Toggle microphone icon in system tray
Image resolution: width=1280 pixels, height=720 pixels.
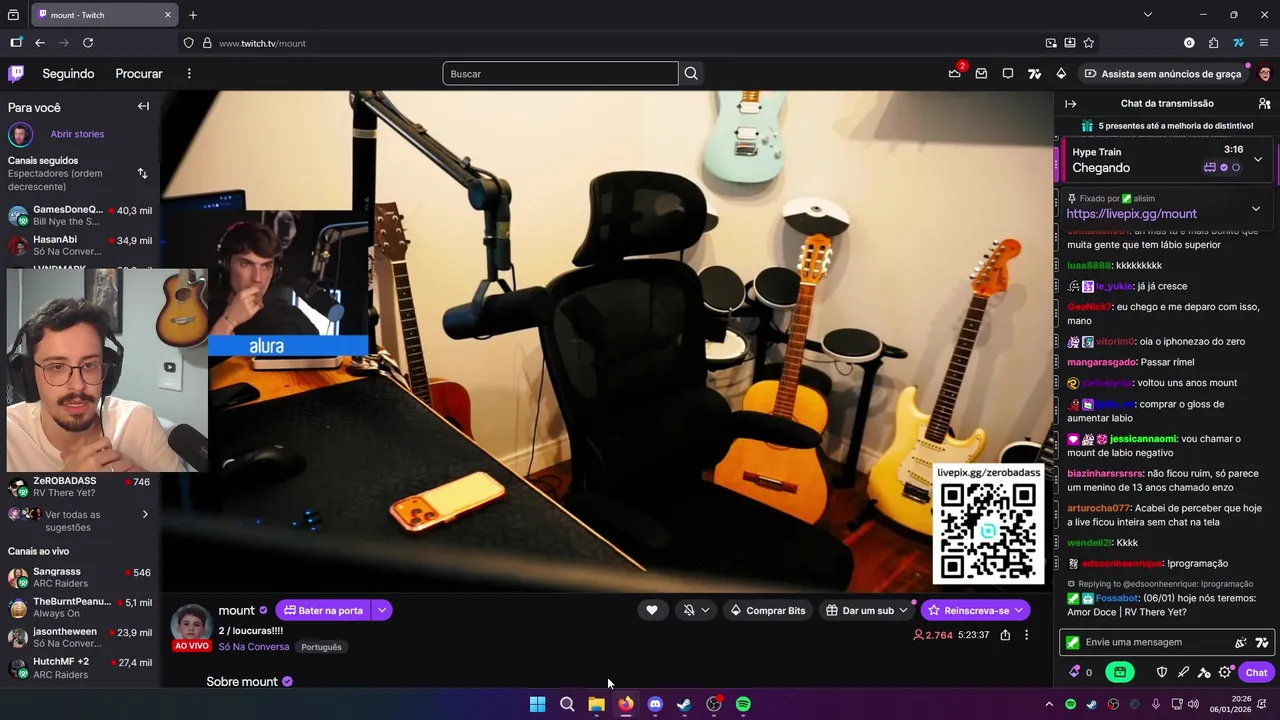point(1156,704)
